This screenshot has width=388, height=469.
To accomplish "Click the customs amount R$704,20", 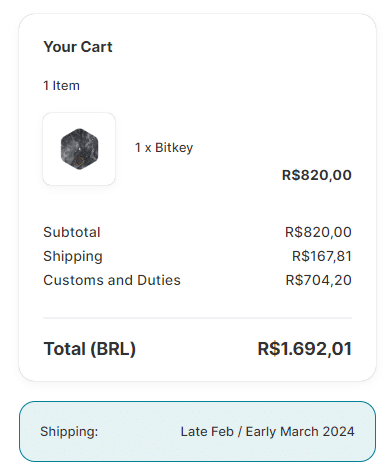I will coord(319,280).
